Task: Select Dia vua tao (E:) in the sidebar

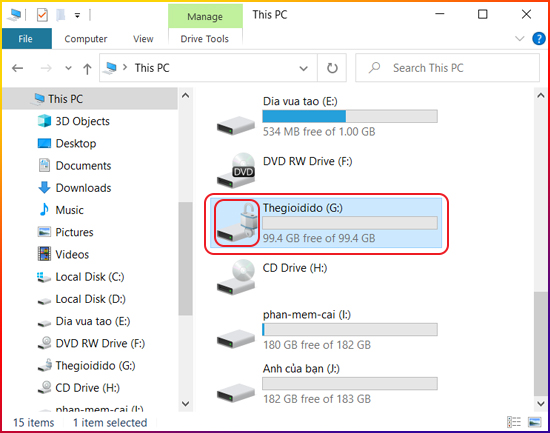Action: tap(84, 321)
